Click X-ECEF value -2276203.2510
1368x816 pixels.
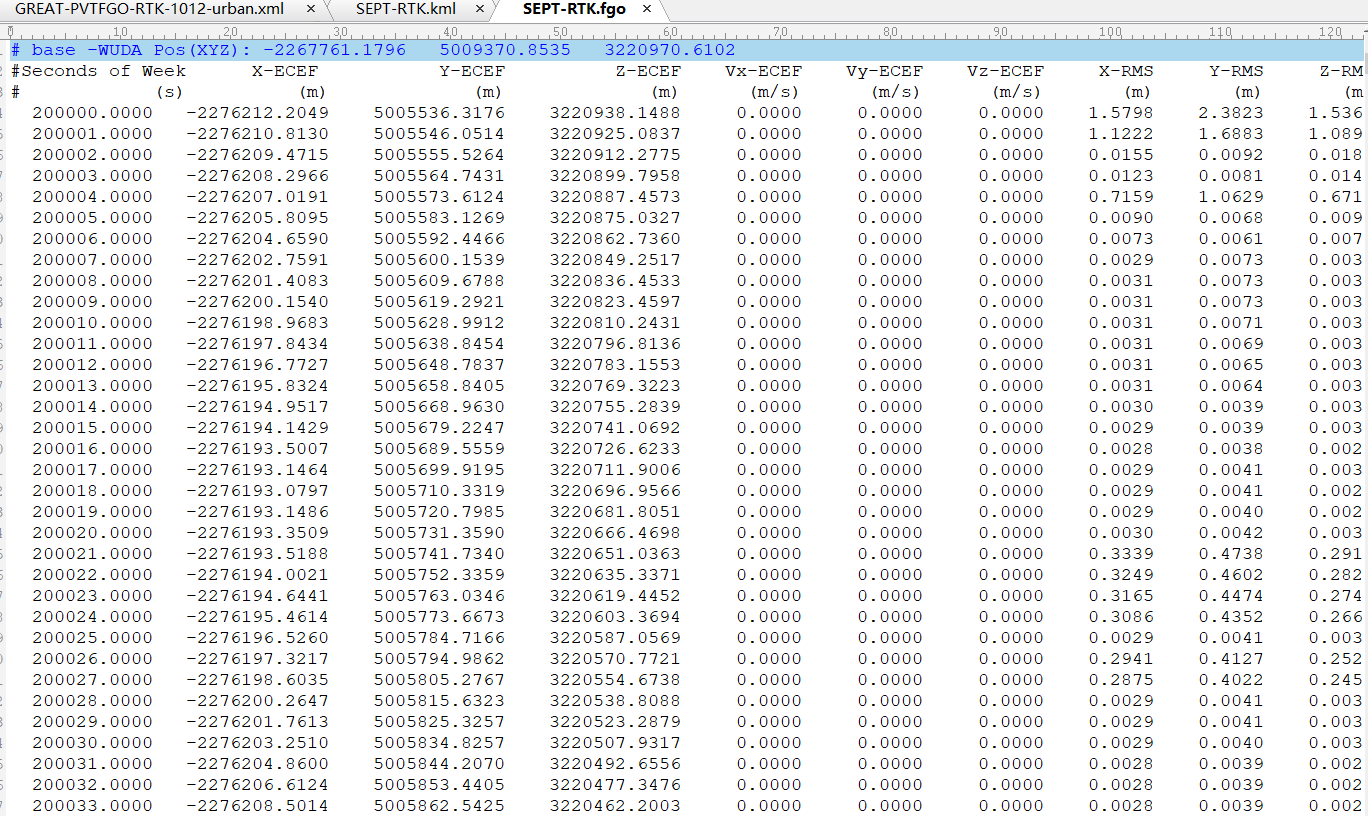(258, 743)
